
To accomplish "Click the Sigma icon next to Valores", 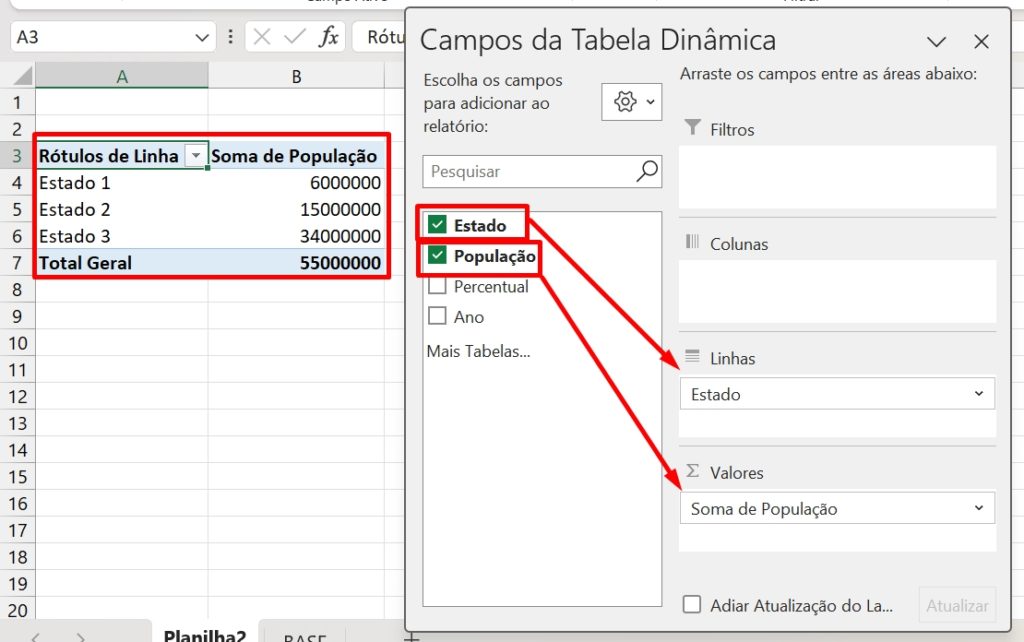I will coord(692,471).
